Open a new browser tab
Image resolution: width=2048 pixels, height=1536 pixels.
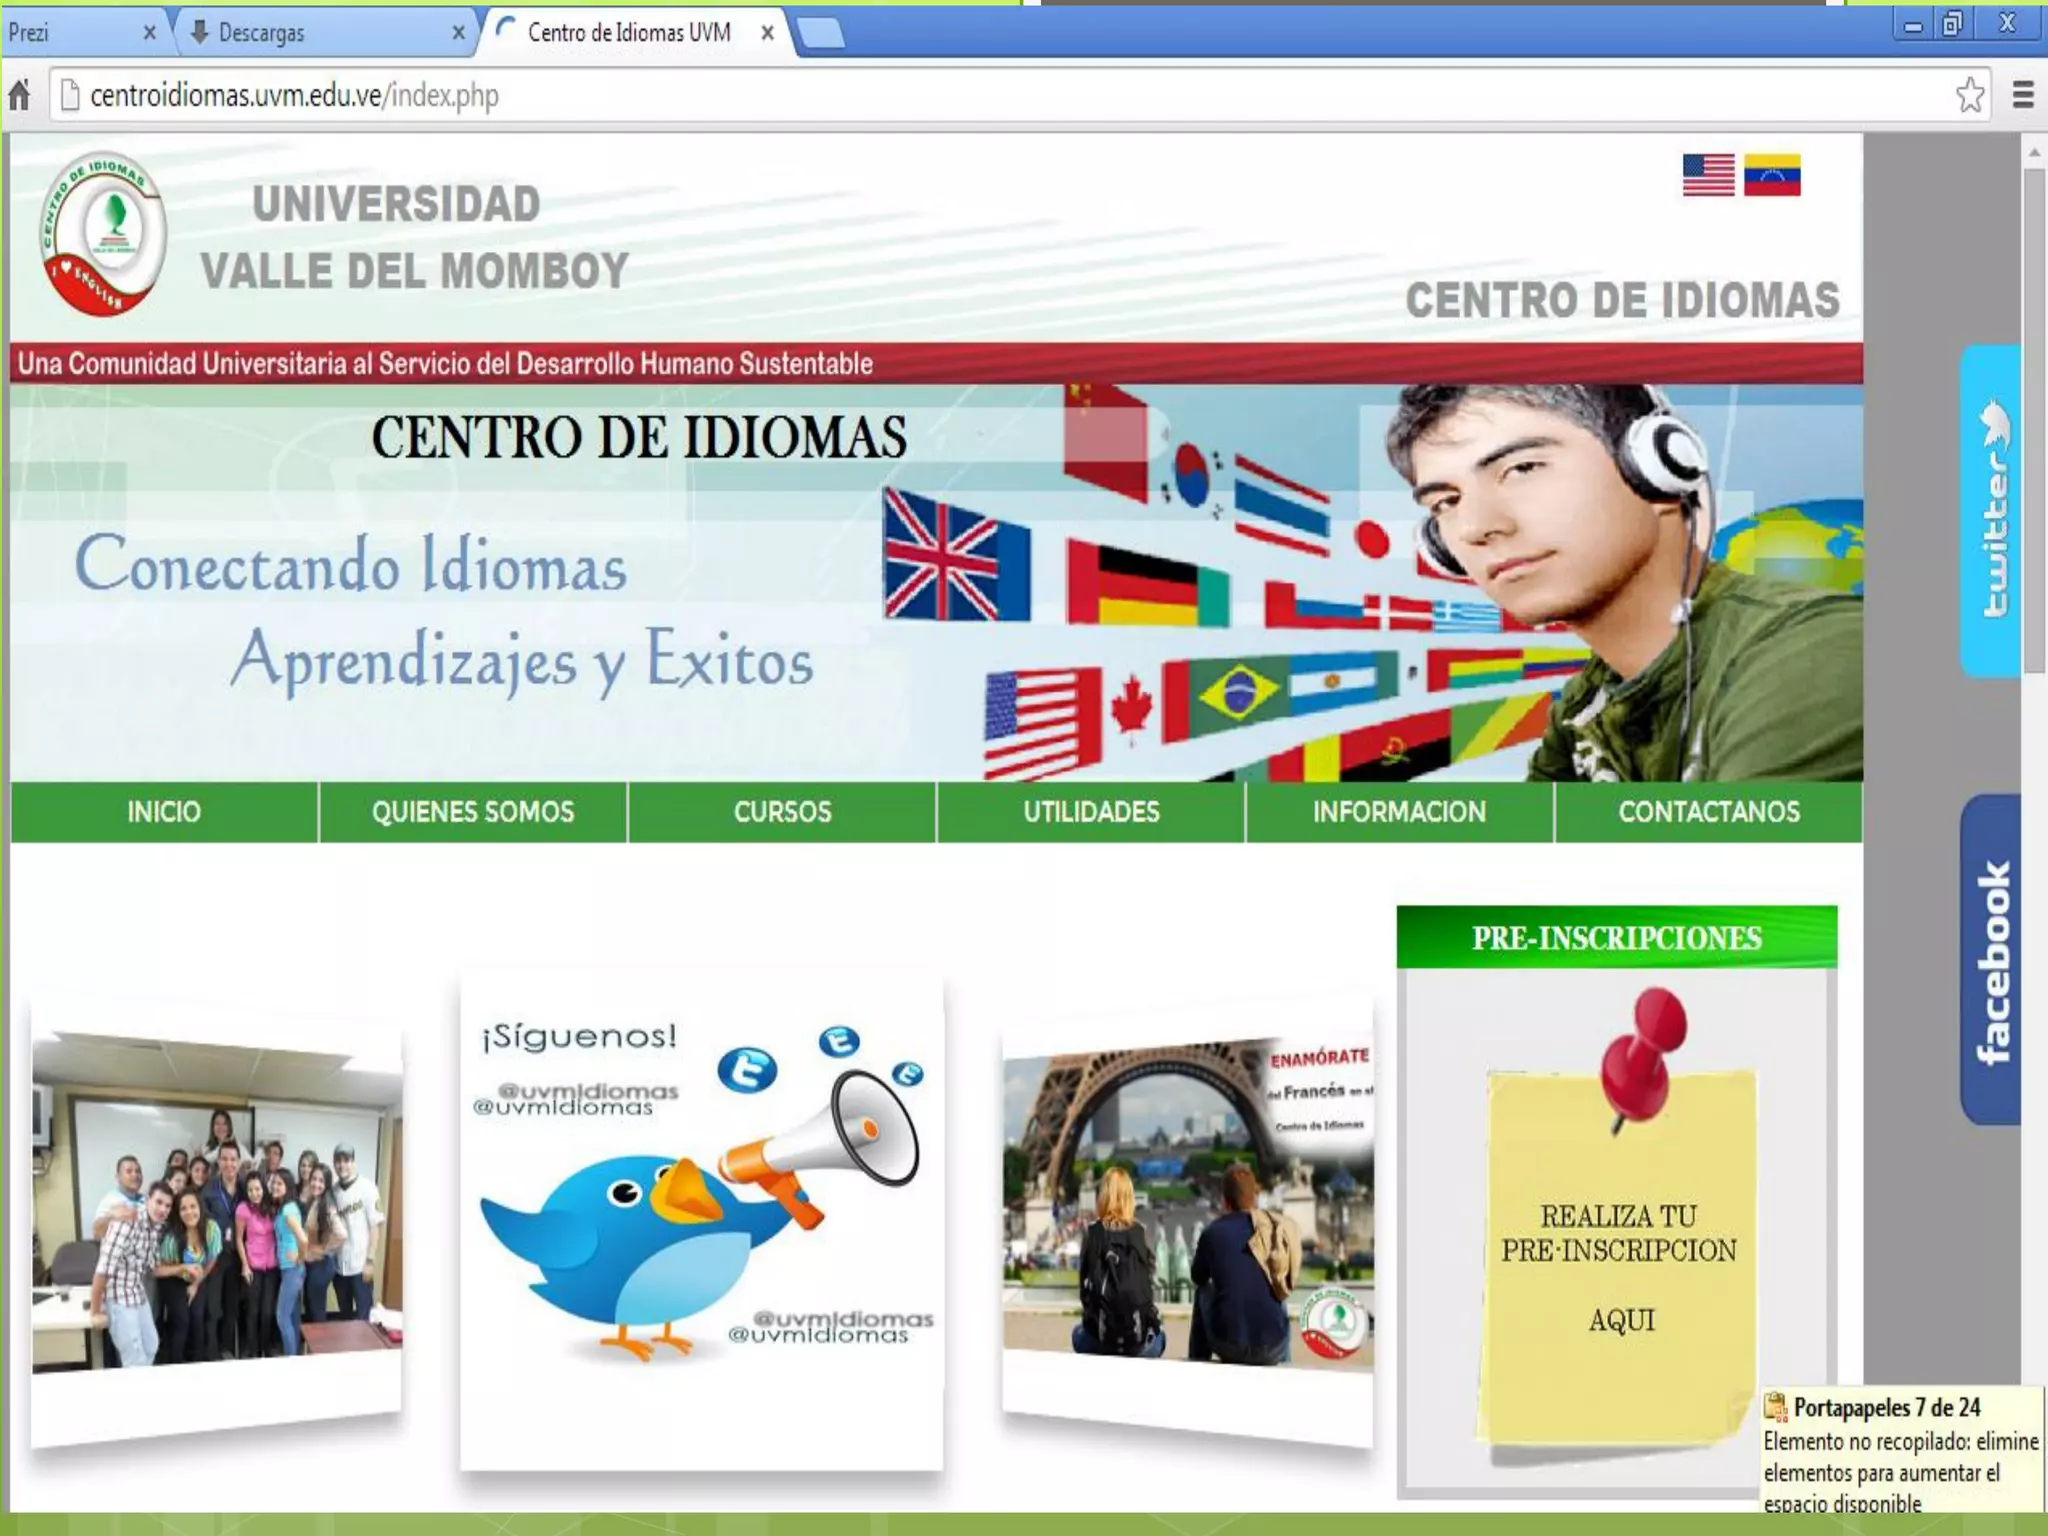822,34
